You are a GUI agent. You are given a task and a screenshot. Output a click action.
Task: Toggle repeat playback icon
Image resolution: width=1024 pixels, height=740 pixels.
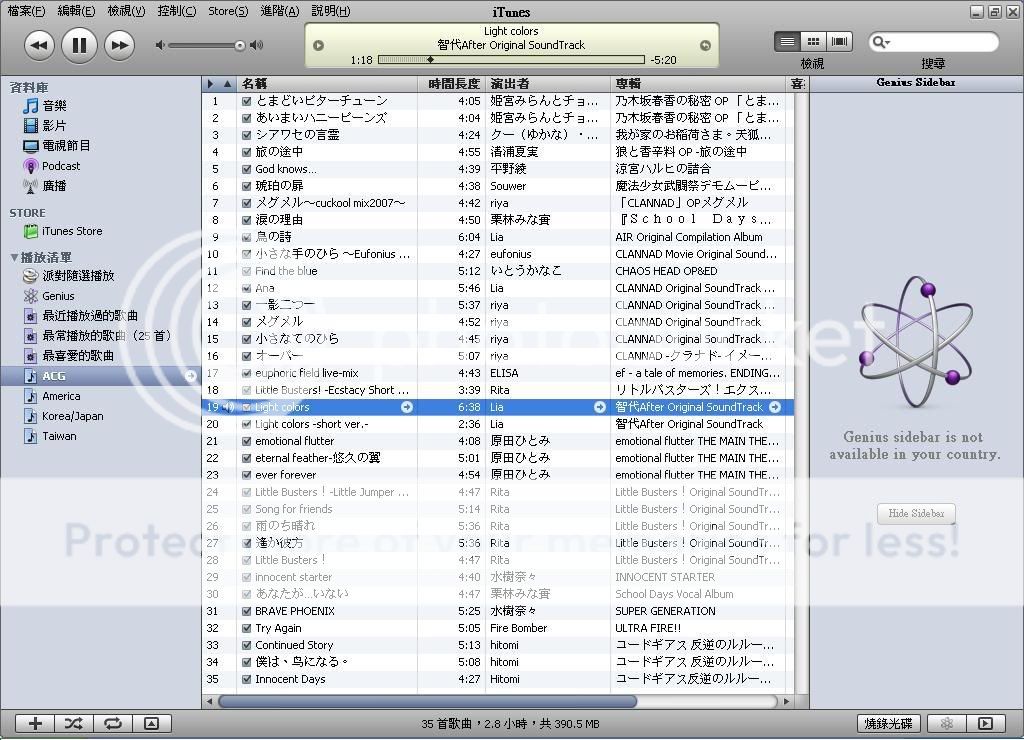112,723
